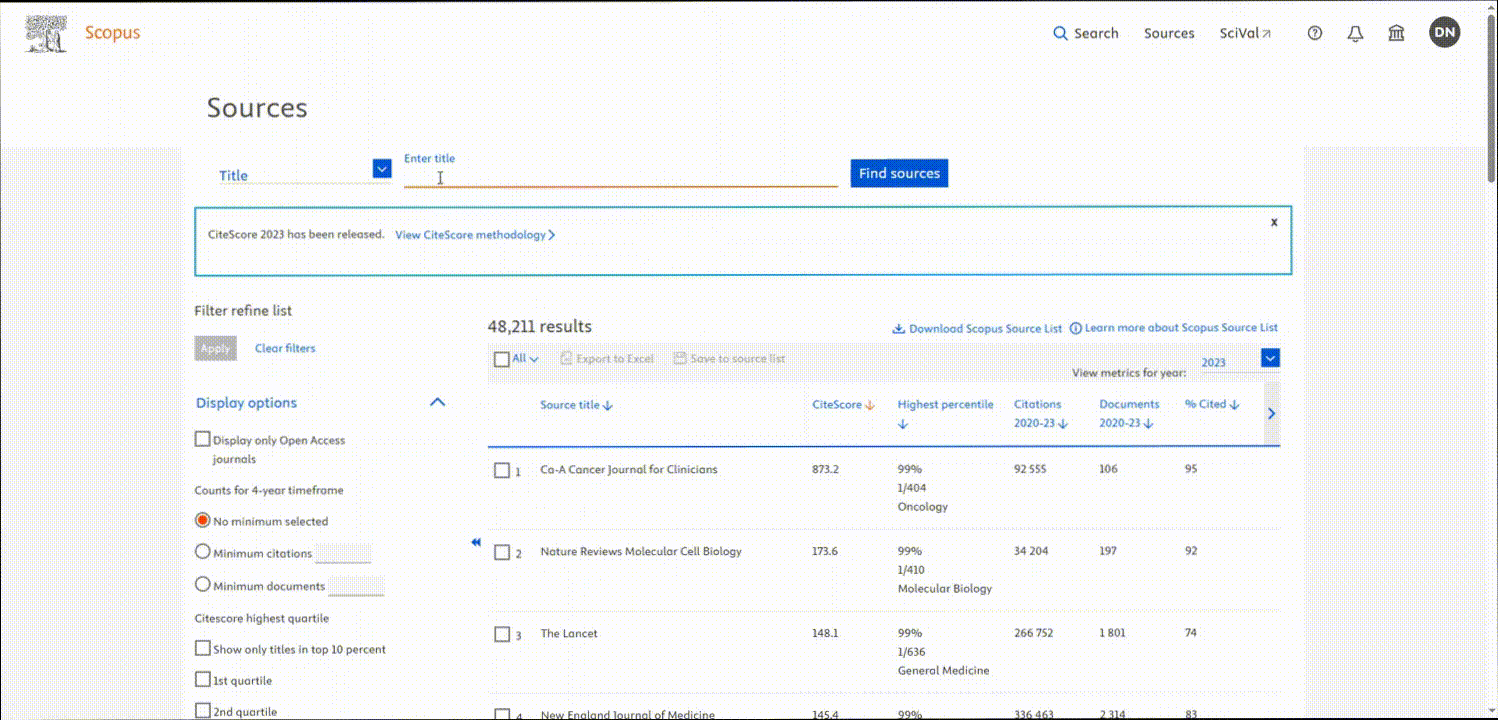Open SciVal from the top navigation
This screenshot has height=720, width=1498.
coord(1245,32)
